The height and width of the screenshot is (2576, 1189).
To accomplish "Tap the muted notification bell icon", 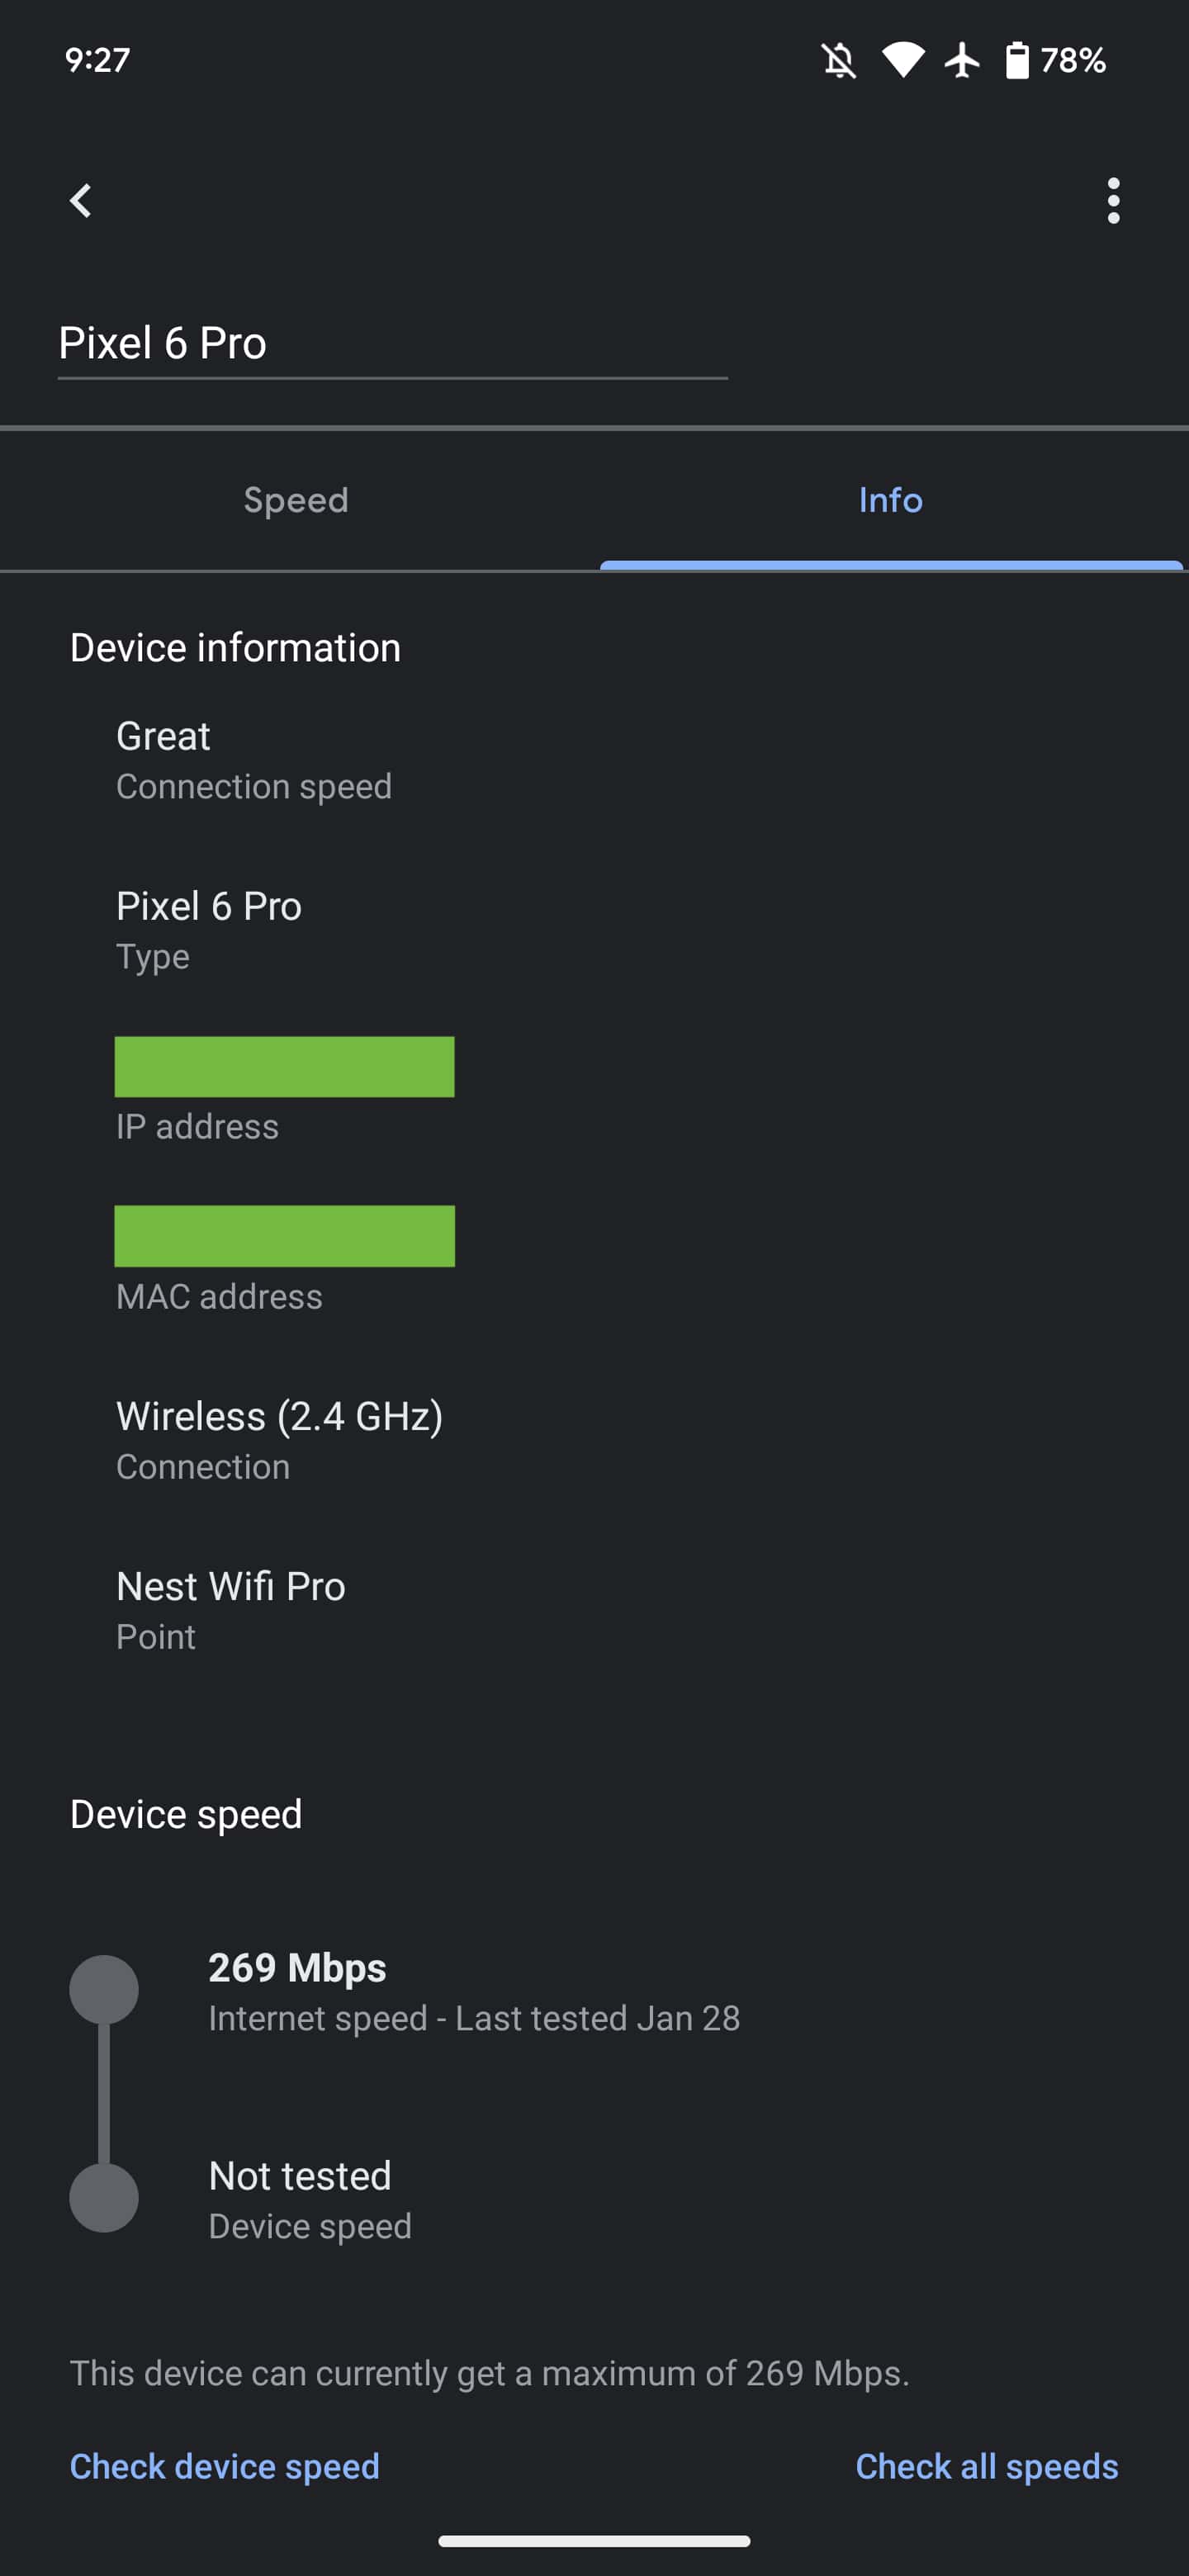I will [839, 61].
